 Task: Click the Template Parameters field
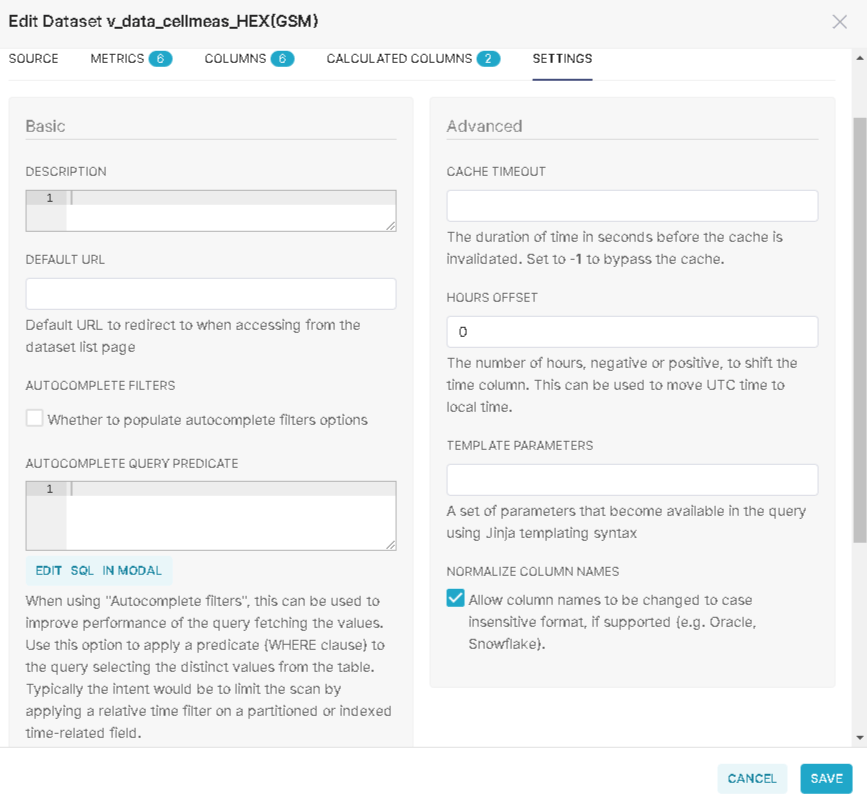pyautogui.click(x=632, y=480)
